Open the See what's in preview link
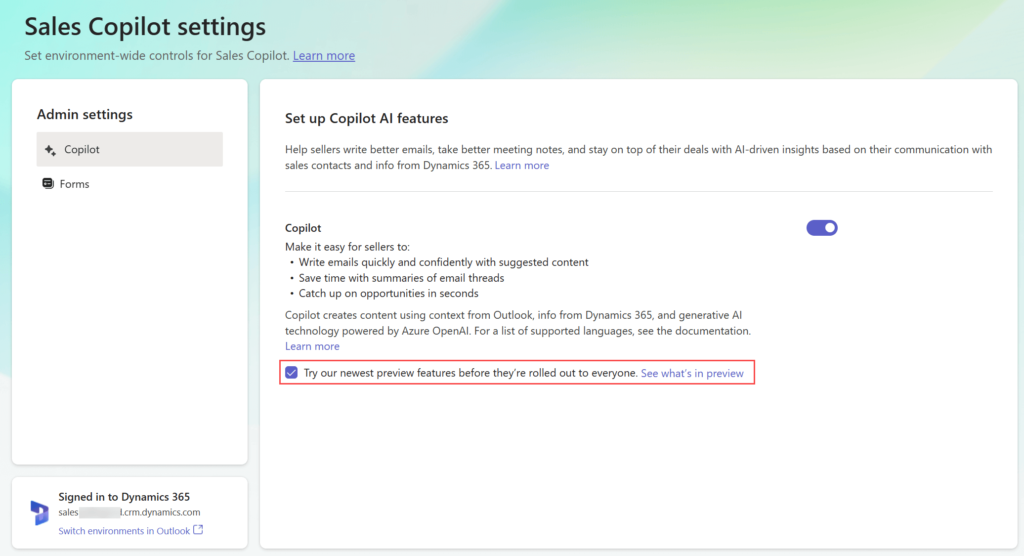This screenshot has height=556, width=1024. 692,373
